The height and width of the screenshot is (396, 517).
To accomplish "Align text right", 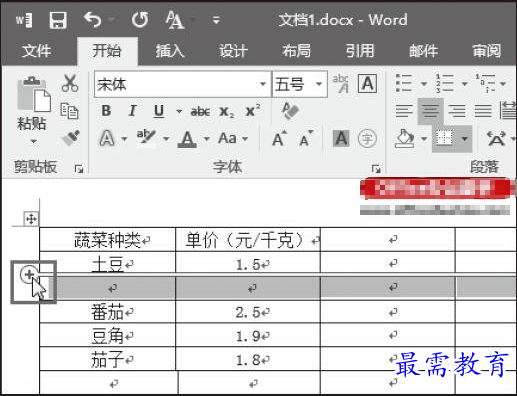I will click(457, 111).
